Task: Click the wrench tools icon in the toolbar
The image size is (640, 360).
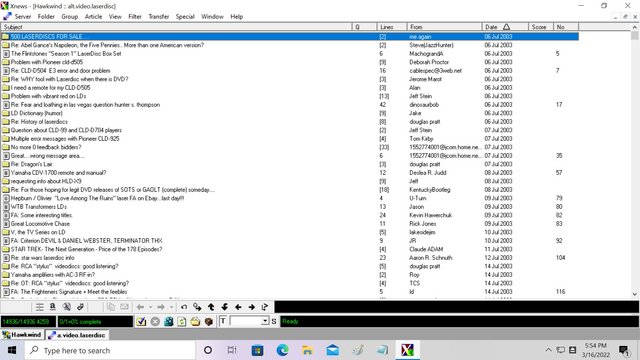Action: [x=67, y=307]
